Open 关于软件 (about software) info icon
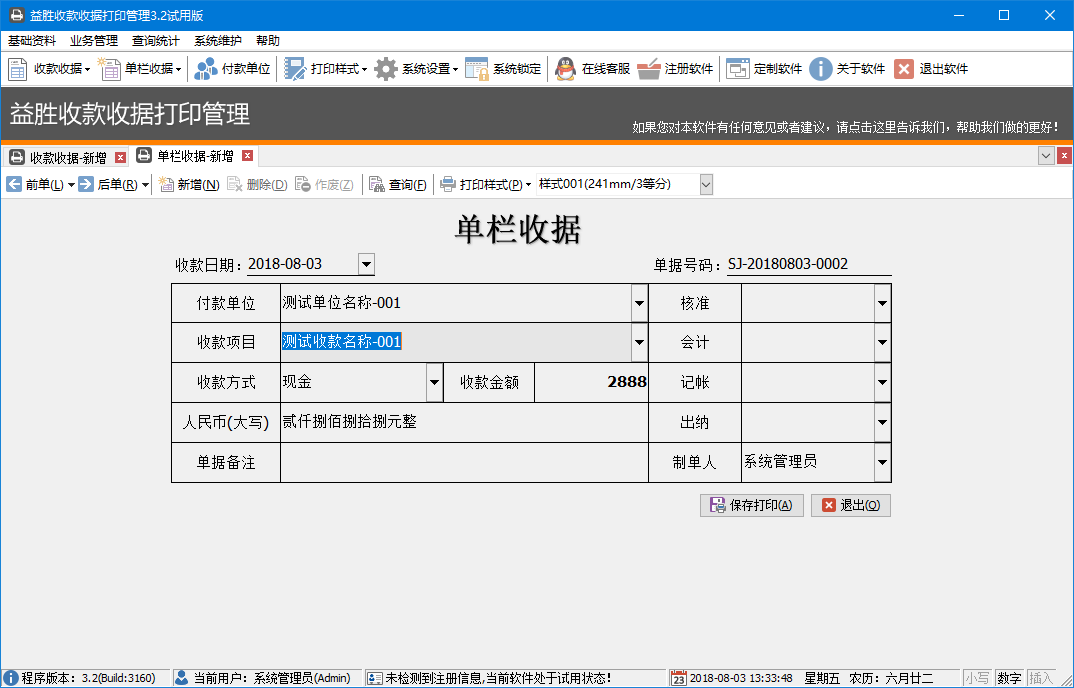 (x=821, y=69)
